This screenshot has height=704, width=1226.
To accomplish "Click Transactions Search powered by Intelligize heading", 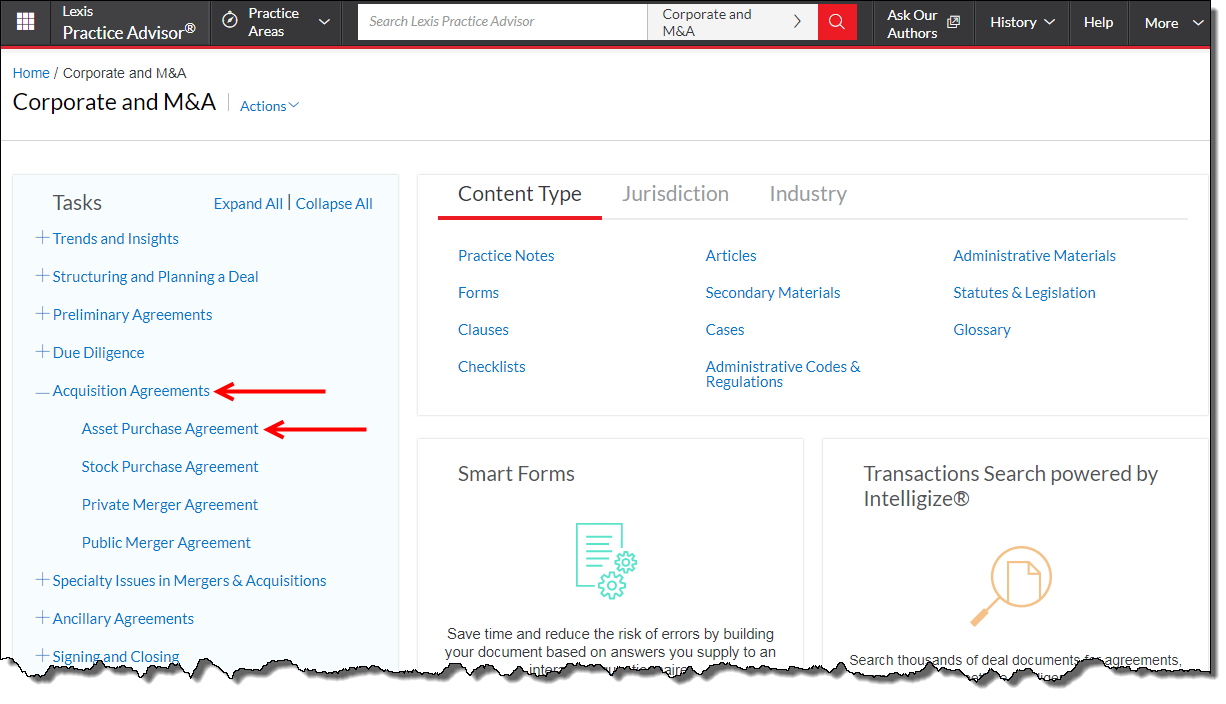I will (x=1011, y=486).
